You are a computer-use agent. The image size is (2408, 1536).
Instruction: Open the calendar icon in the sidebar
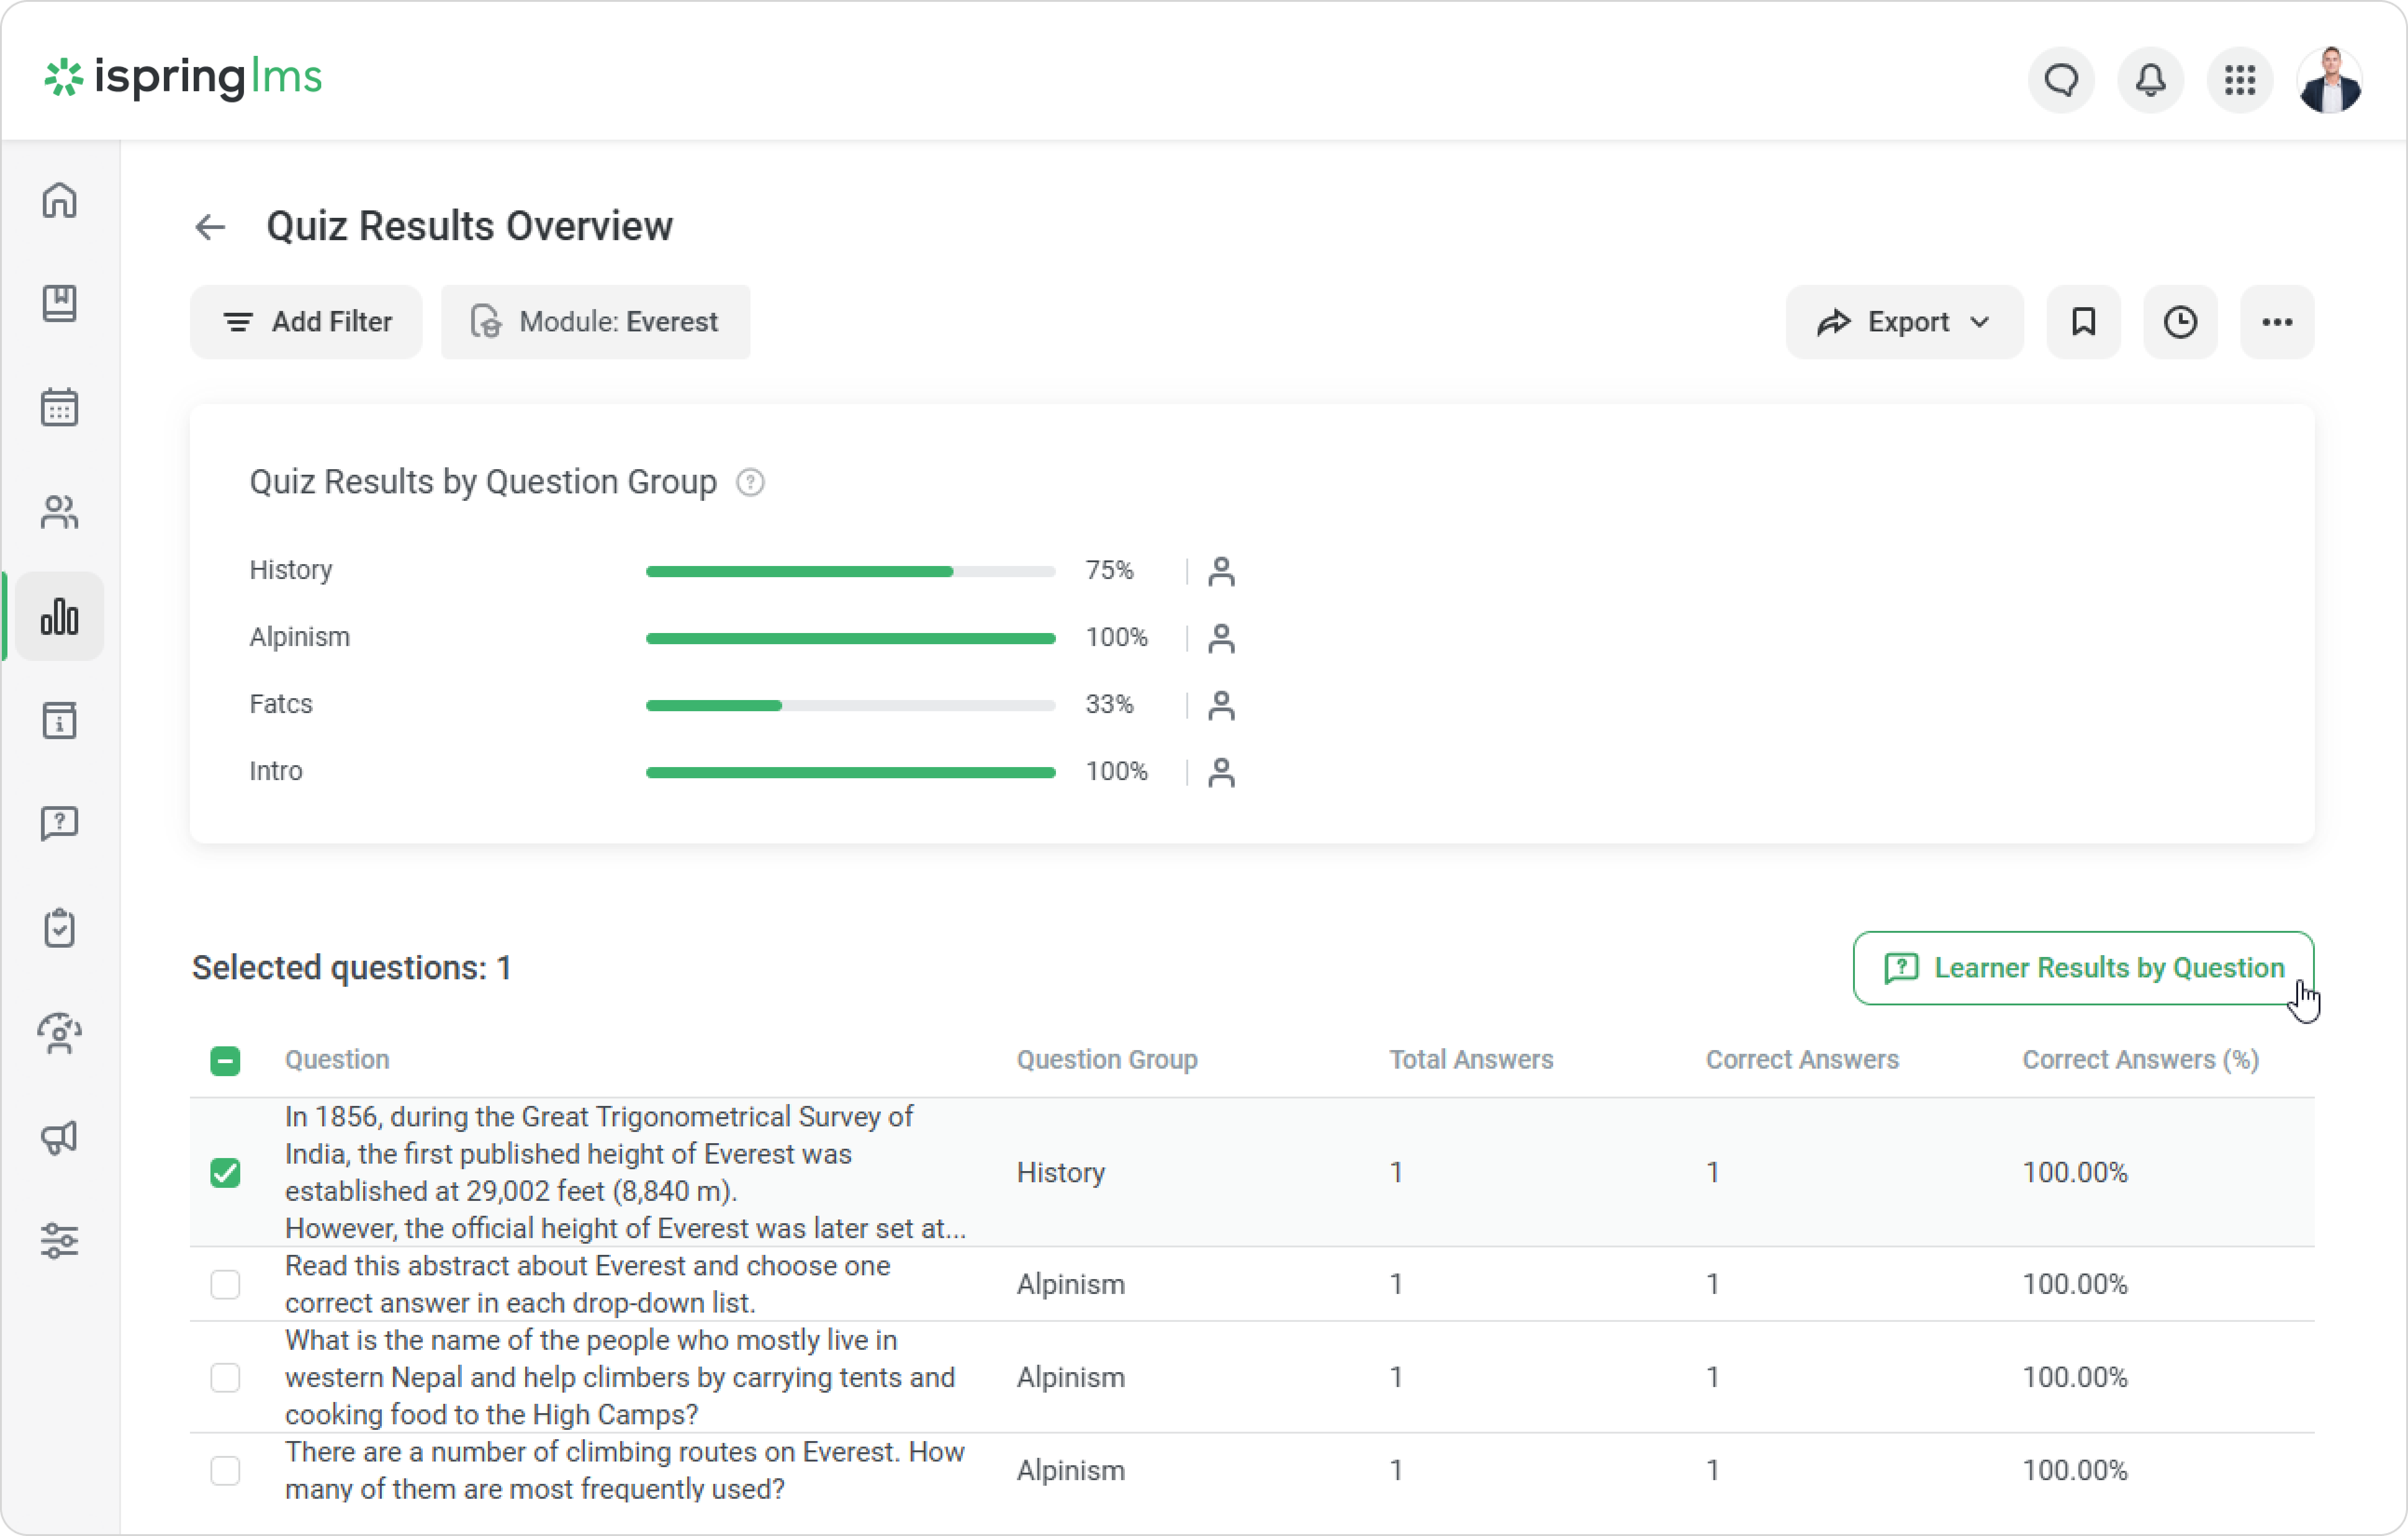[60, 407]
